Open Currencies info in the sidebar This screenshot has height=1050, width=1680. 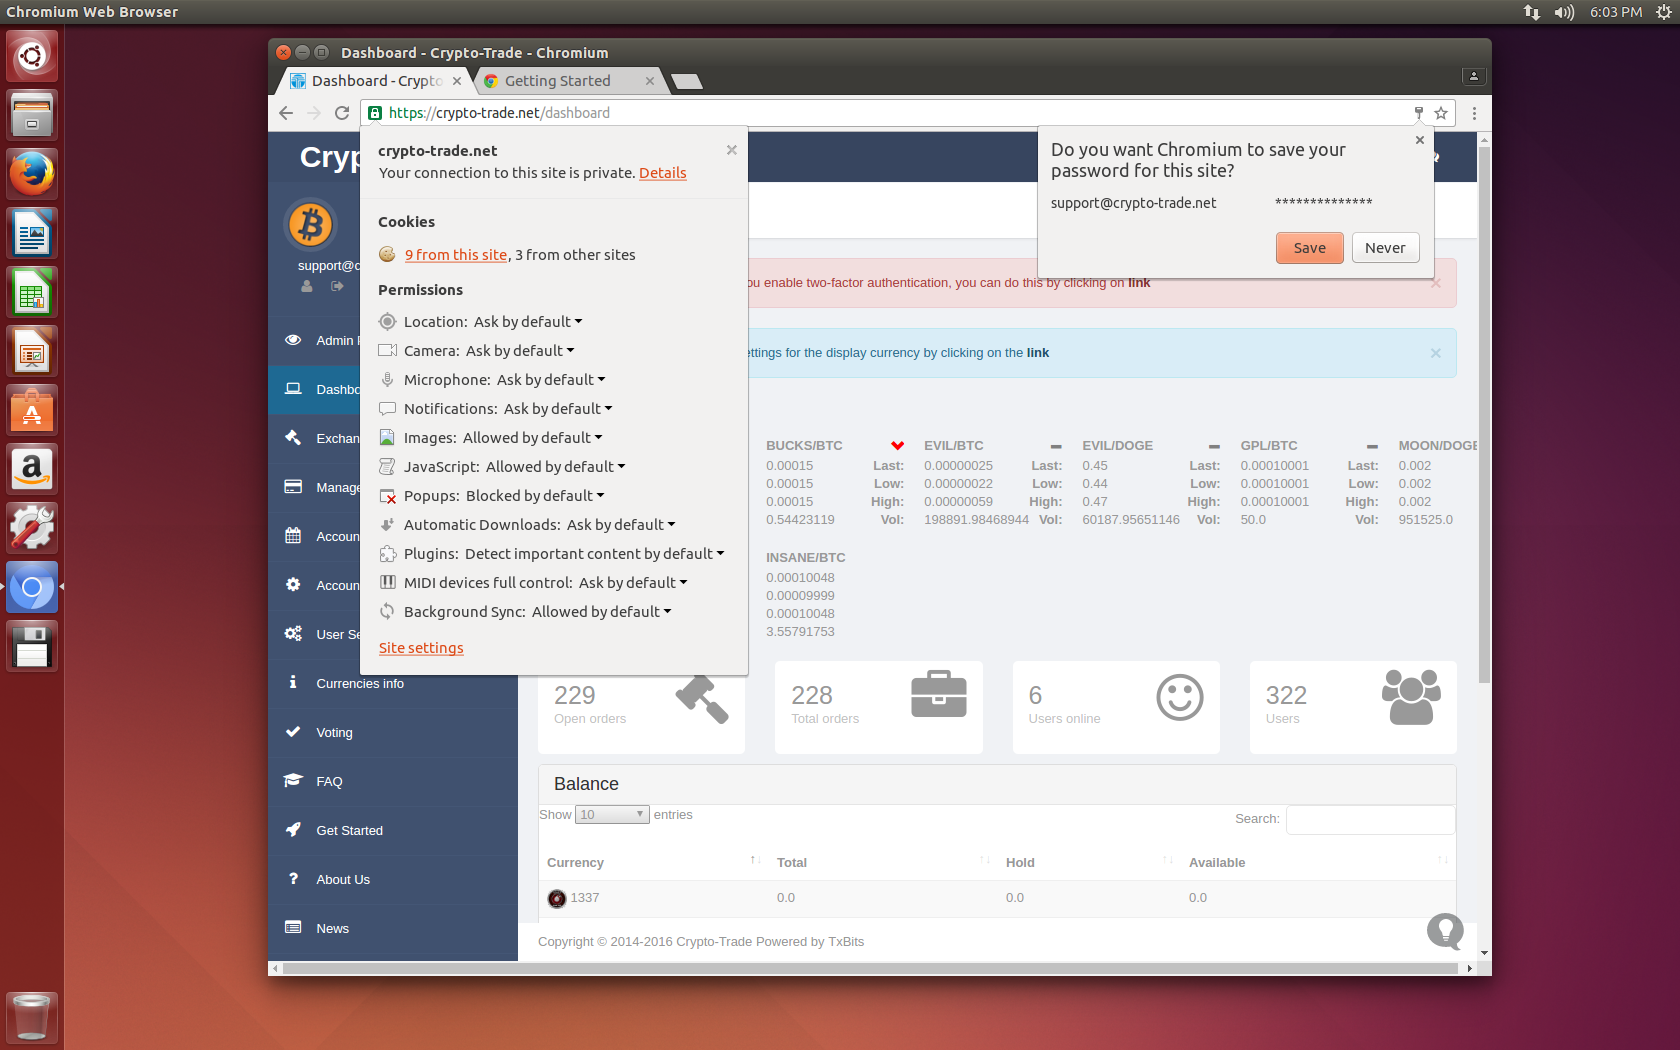coord(393,684)
